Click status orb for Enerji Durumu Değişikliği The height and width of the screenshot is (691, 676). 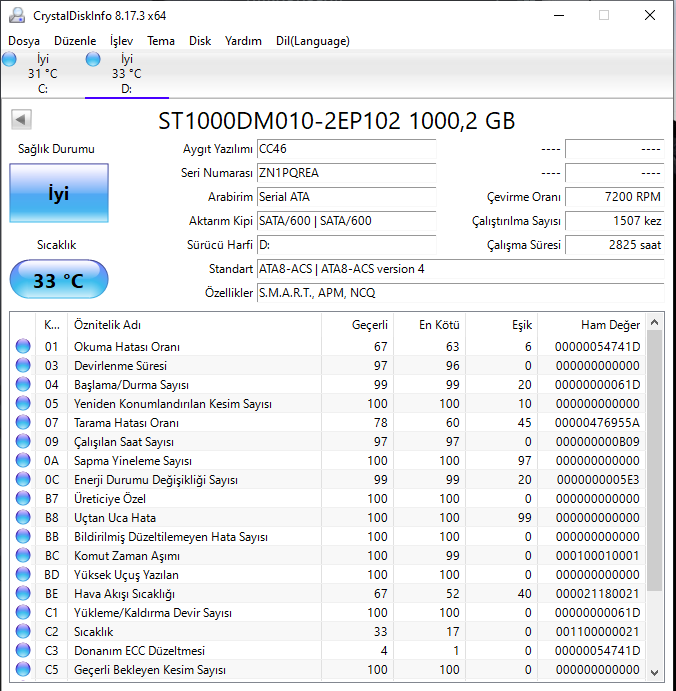pos(23,479)
